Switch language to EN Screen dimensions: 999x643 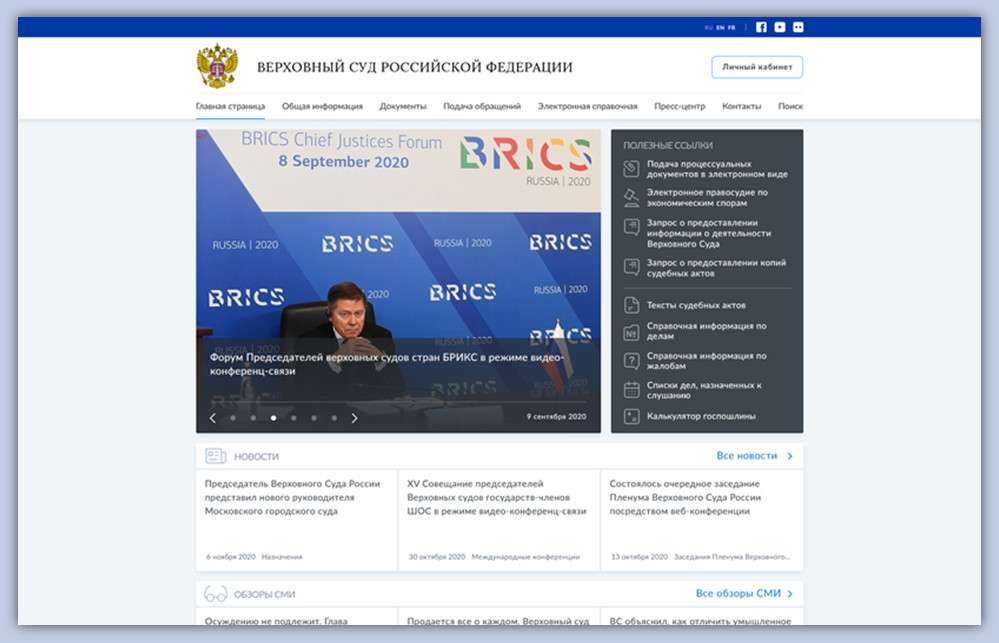(x=720, y=28)
